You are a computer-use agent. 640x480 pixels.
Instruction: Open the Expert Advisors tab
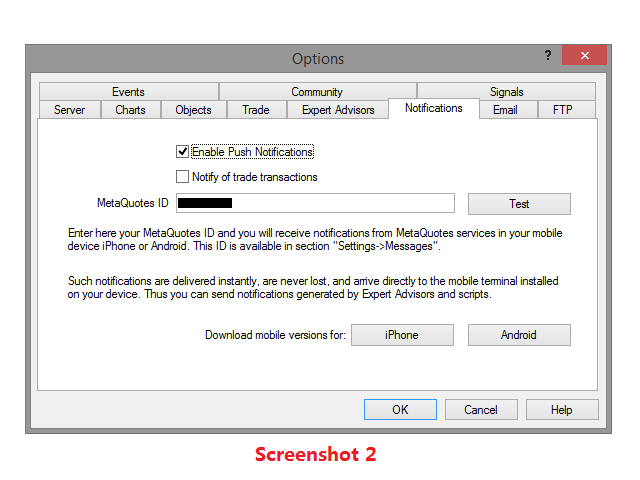click(x=338, y=110)
